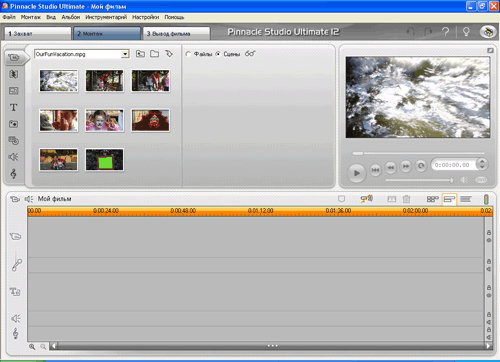The height and width of the screenshot is (362, 500).
Task: Click the marker icon in timeline toolbar
Action: [x=341, y=199]
